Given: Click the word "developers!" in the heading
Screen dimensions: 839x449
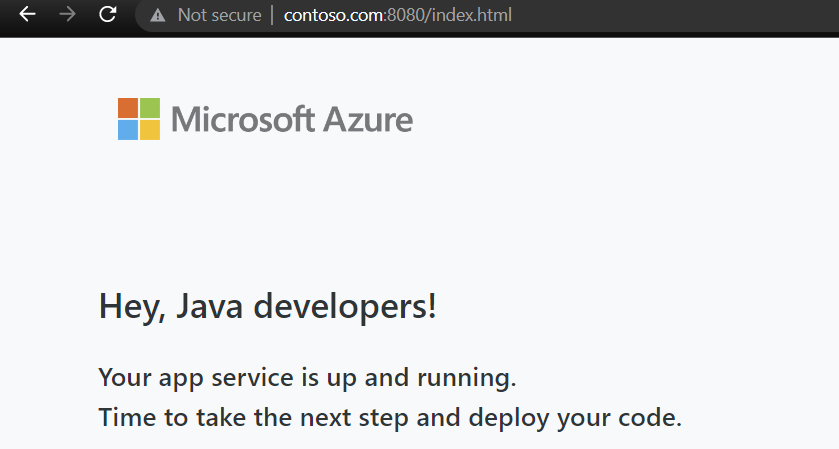Looking at the screenshot, I should point(345,307).
